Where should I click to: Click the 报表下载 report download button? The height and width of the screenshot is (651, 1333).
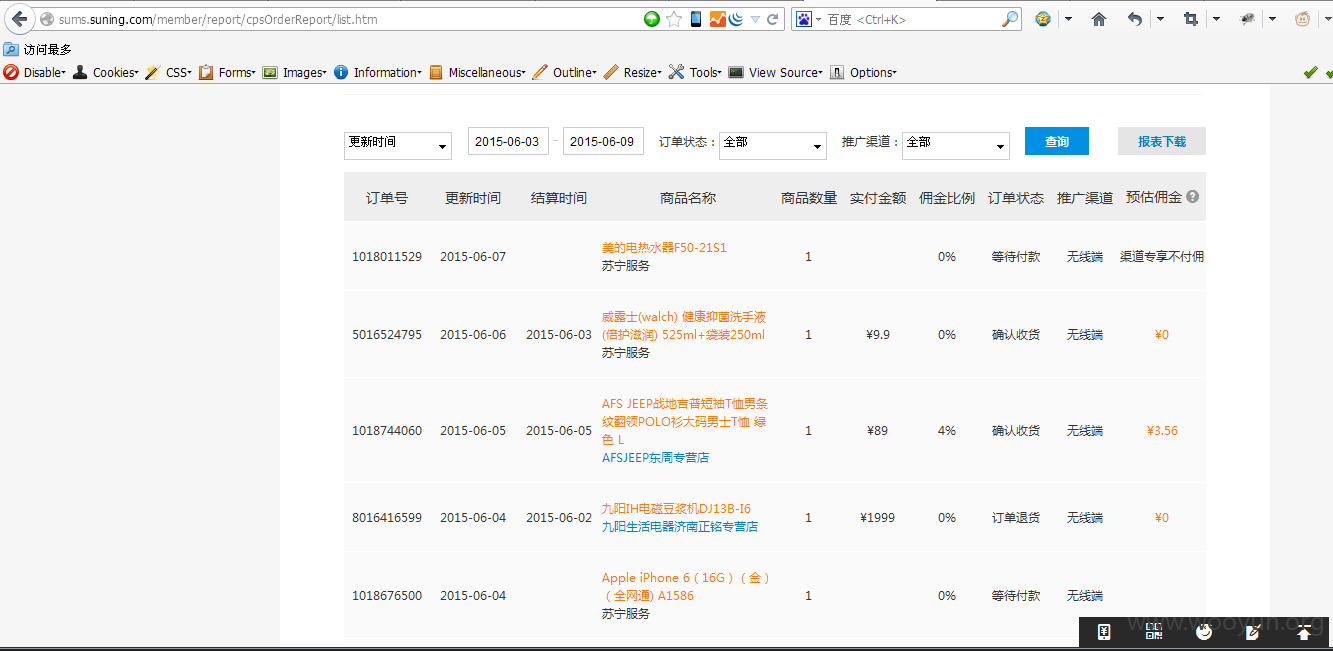tap(1162, 141)
